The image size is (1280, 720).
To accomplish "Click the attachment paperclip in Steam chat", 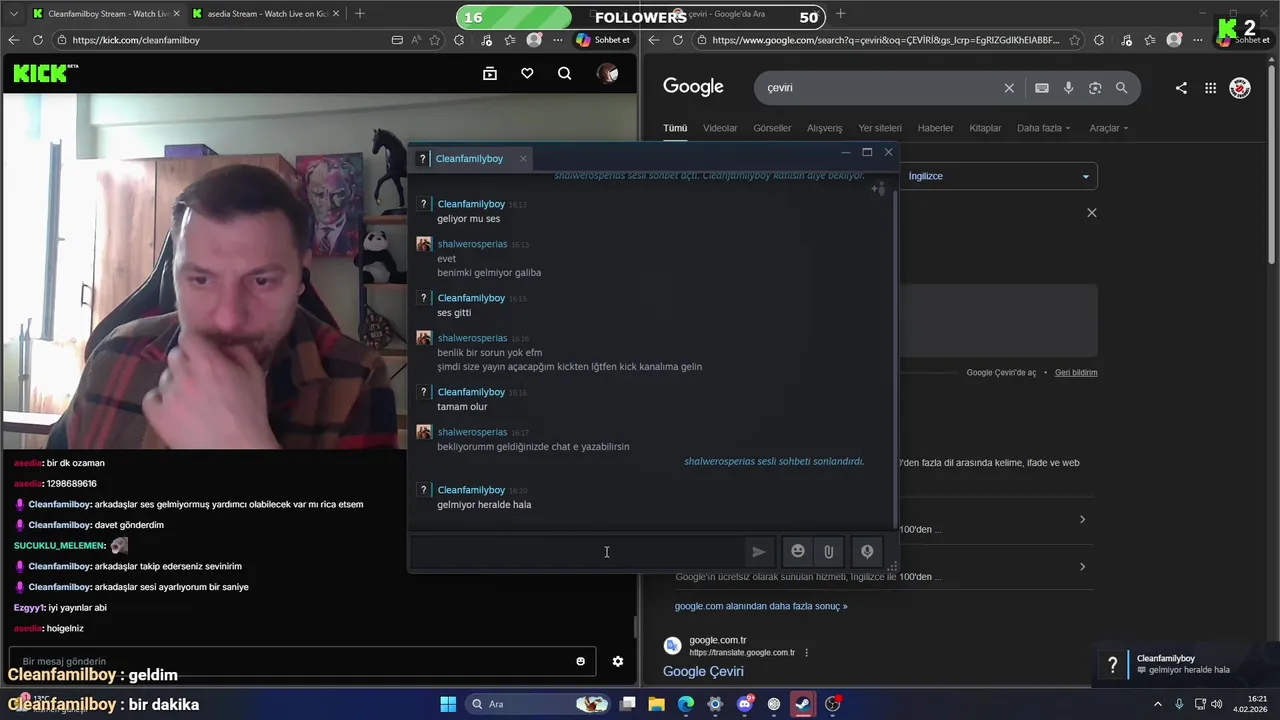I will (x=829, y=551).
